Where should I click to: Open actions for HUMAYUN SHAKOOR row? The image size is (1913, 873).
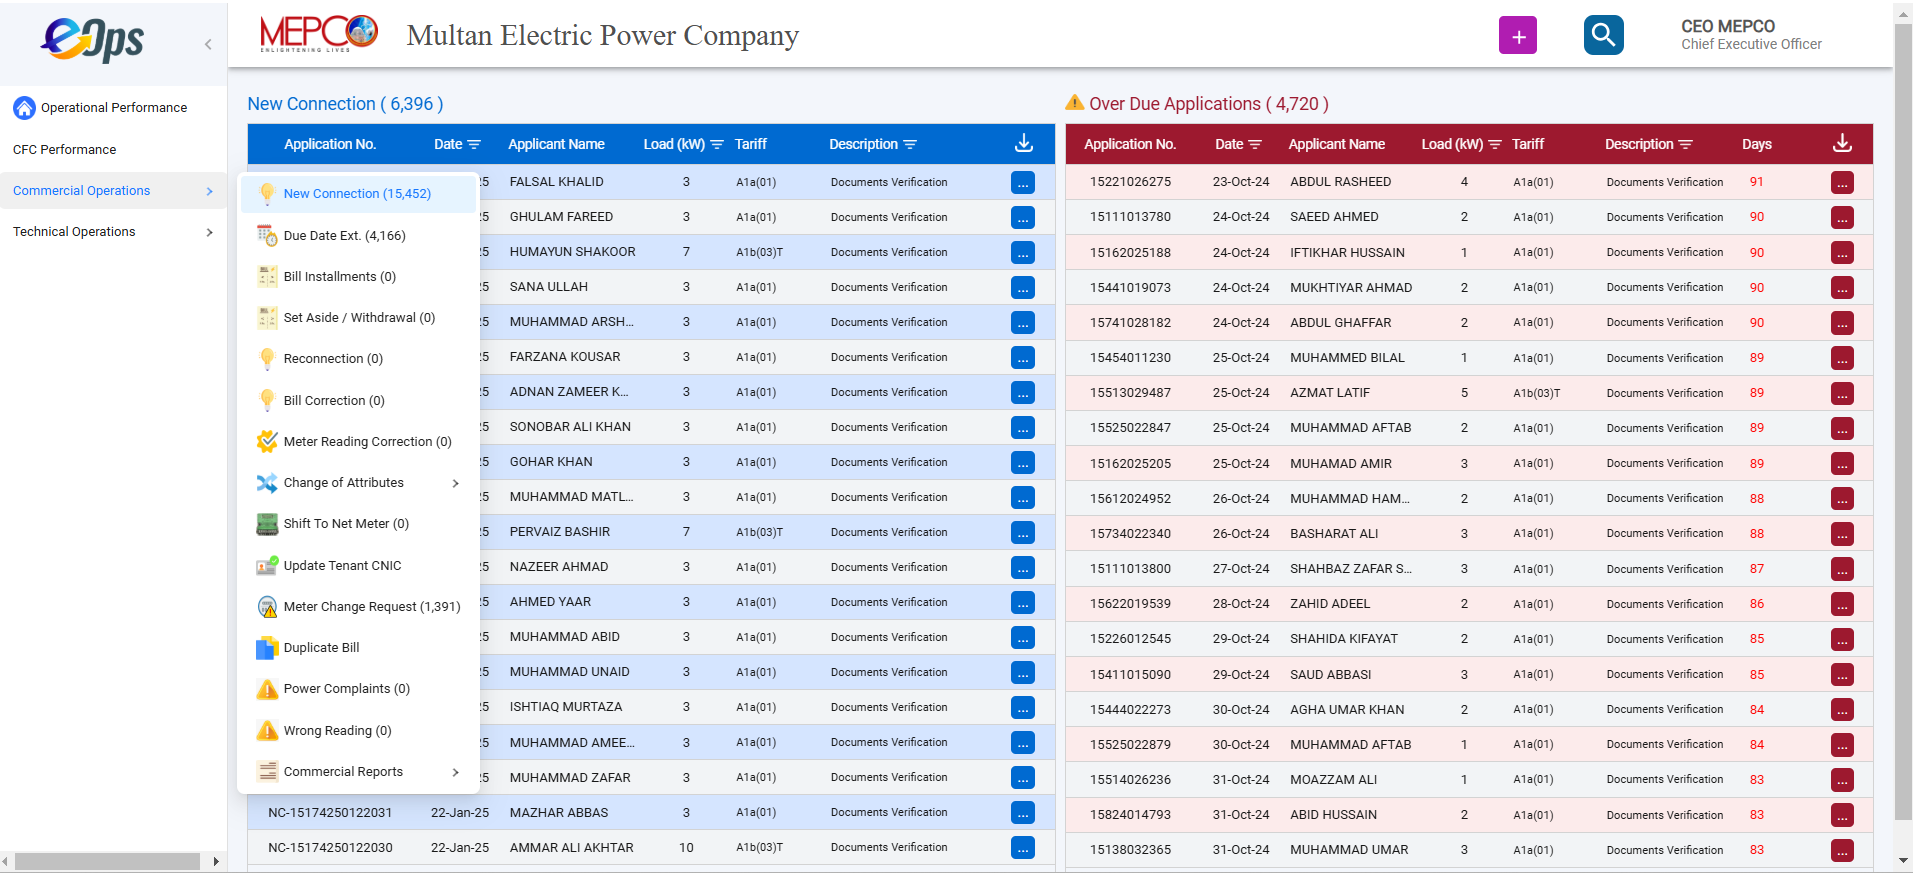pyautogui.click(x=1022, y=253)
